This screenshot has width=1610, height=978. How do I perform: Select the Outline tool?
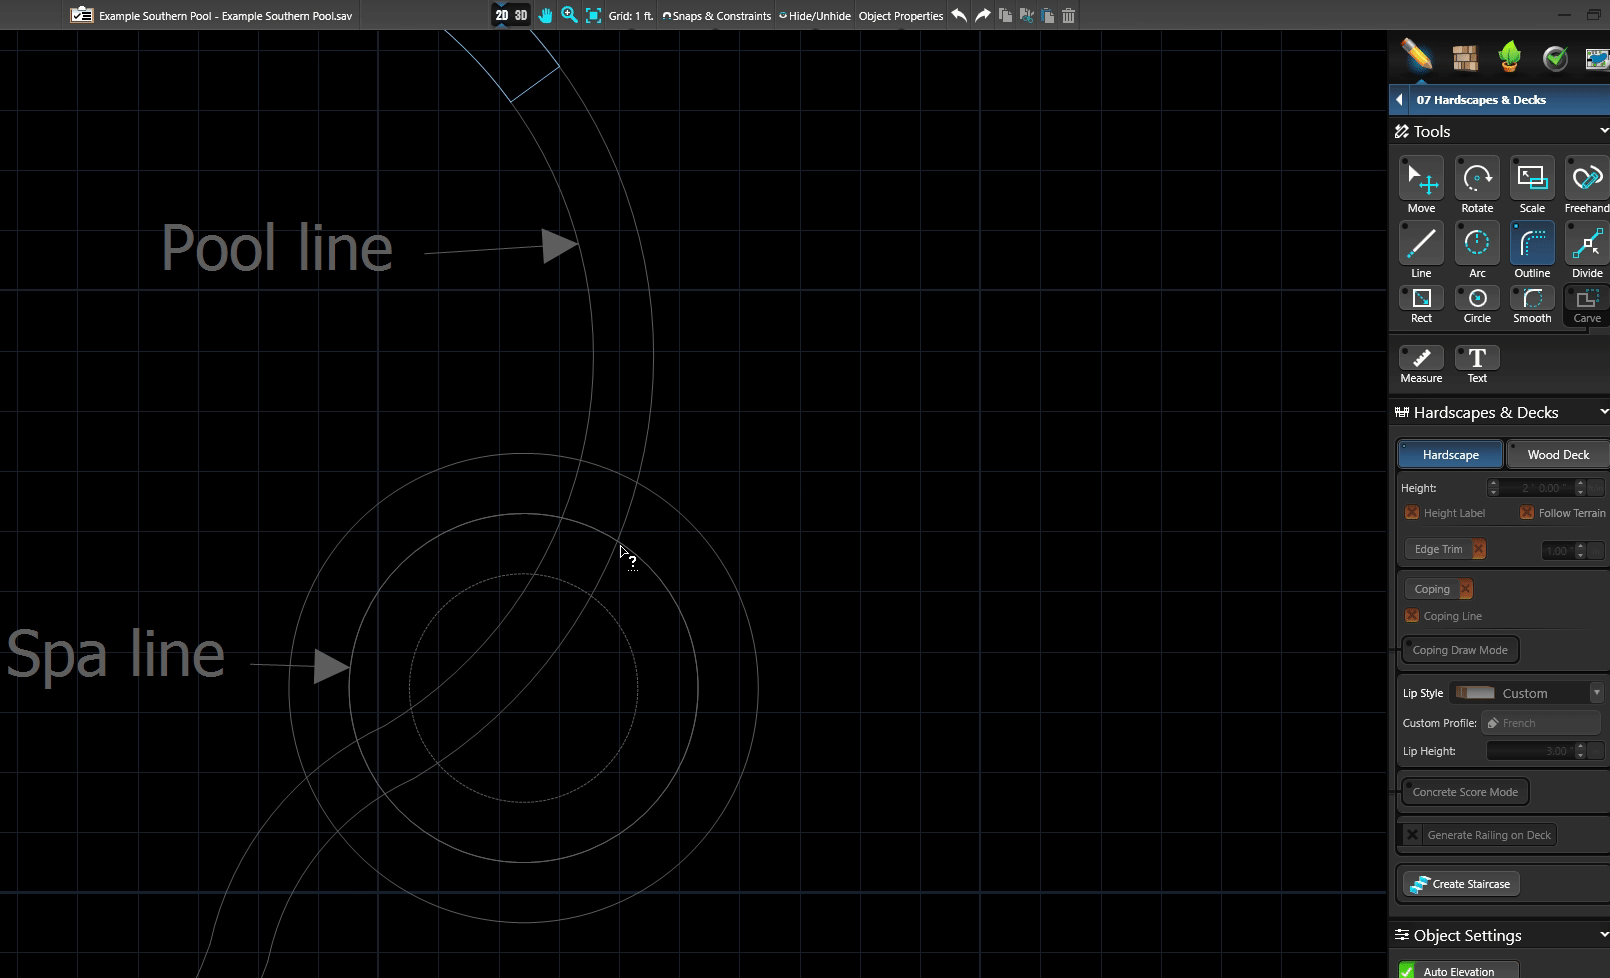click(x=1532, y=244)
